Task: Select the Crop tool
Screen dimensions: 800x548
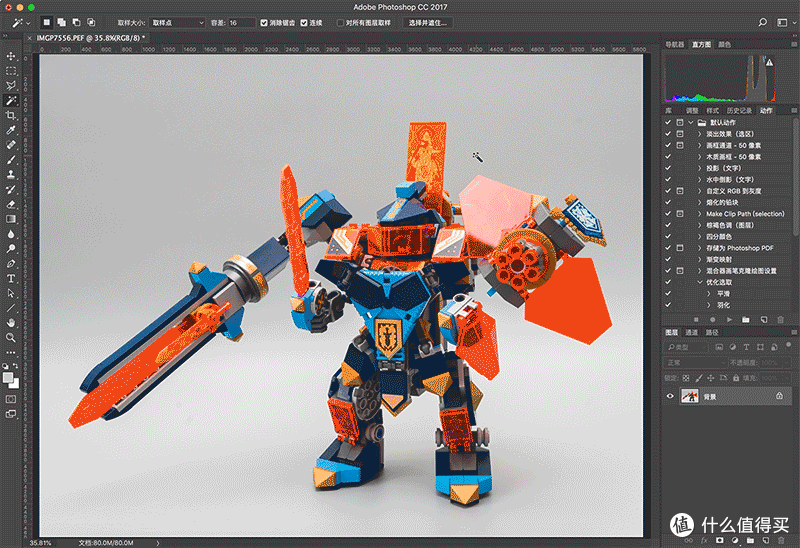Action: point(11,115)
